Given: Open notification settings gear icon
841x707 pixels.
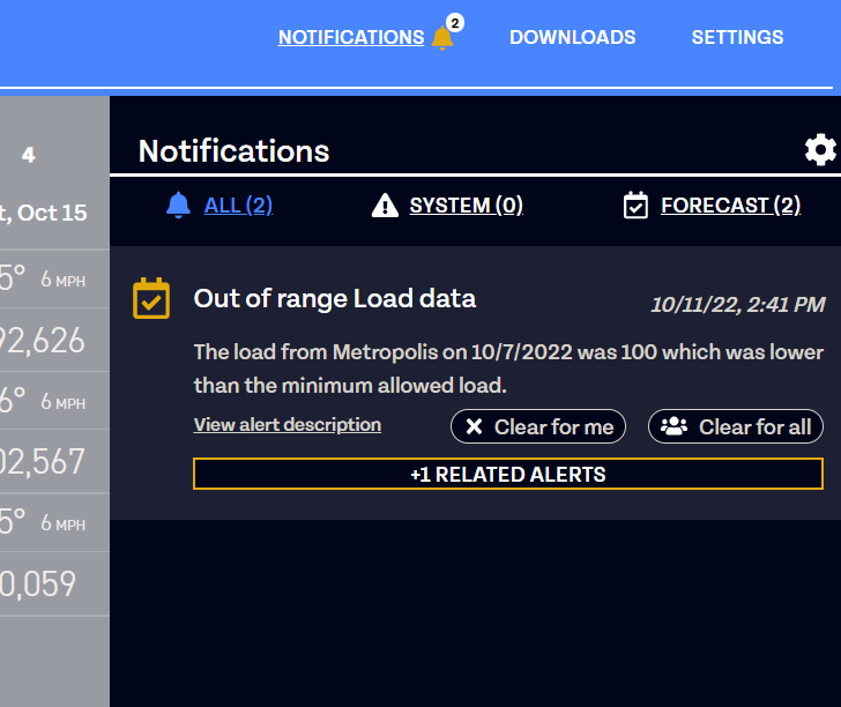Looking at the screenshot, I should pos(820,150).
